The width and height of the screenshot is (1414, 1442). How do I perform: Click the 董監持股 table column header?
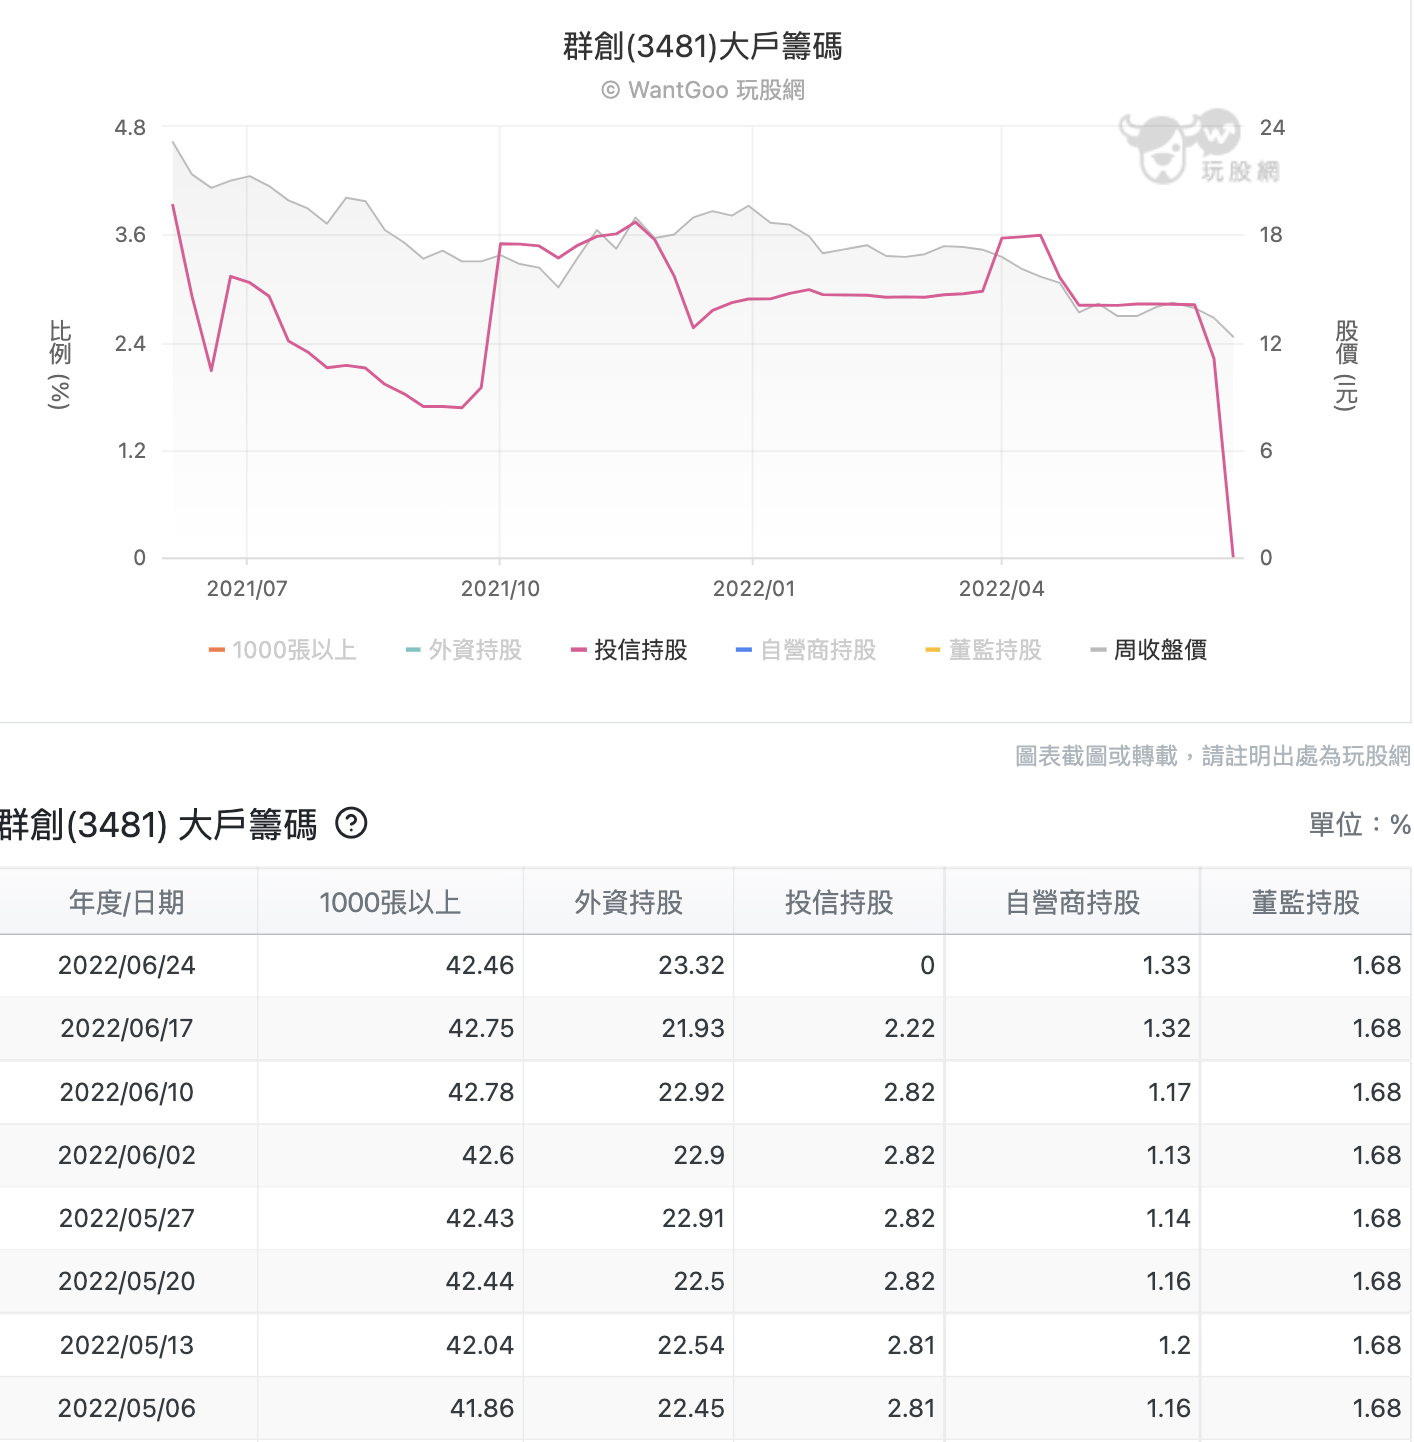(1305, 903)
